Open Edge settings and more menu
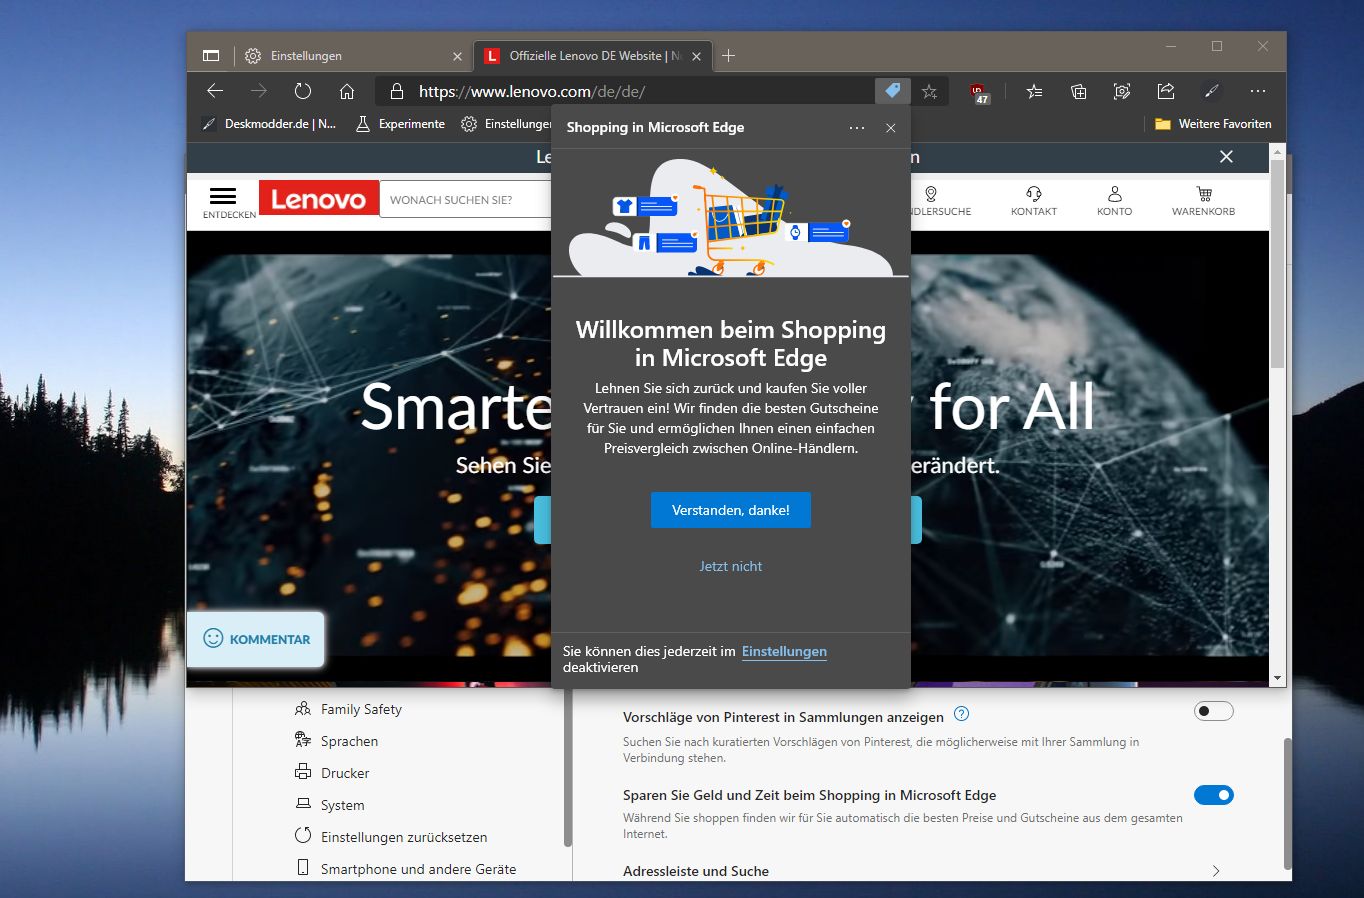Viewport: 1364px width, 898px height. tap(1258, 91)
